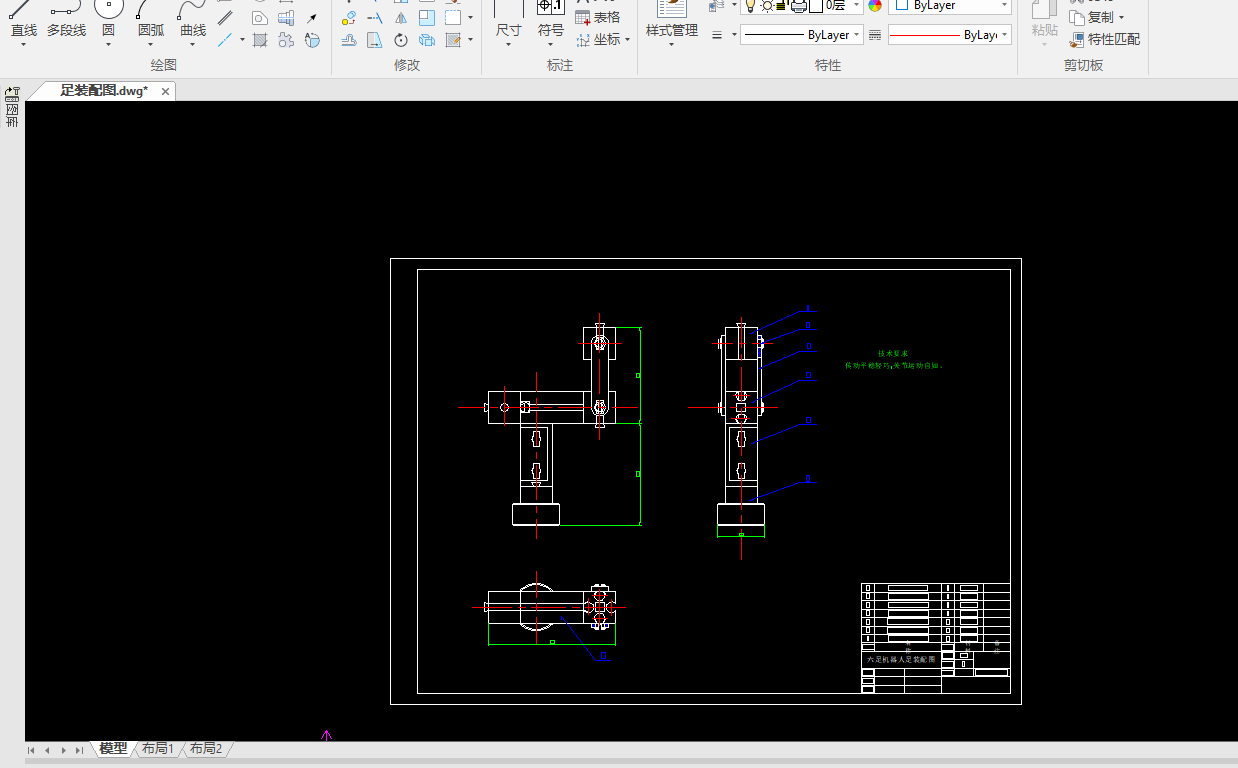Viewport: 1238px width, 768px height.
Task: Toggle the layer plot printer icon
Action: pyautogui.click(x=798, y=5)
